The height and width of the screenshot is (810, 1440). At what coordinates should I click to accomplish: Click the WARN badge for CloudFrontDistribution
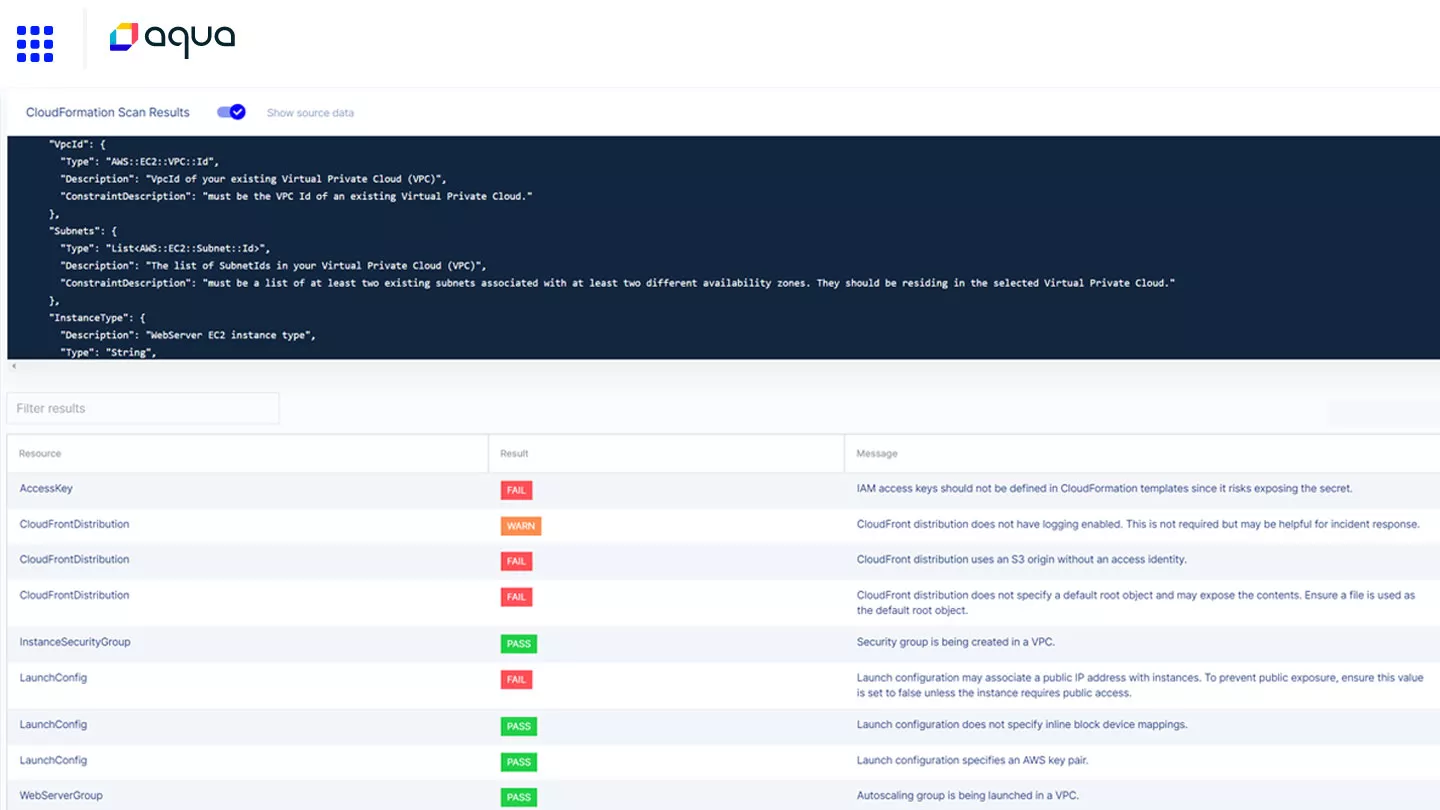point(521,526)
